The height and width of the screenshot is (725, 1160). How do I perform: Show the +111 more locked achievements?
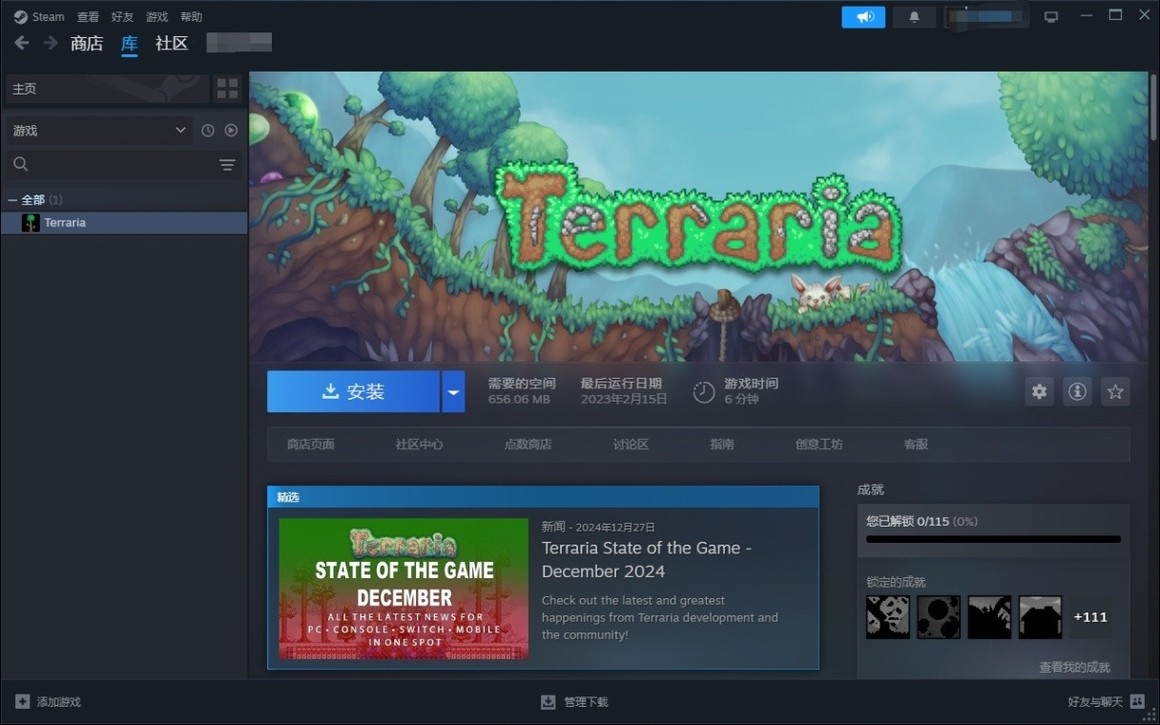point(1090,617)
